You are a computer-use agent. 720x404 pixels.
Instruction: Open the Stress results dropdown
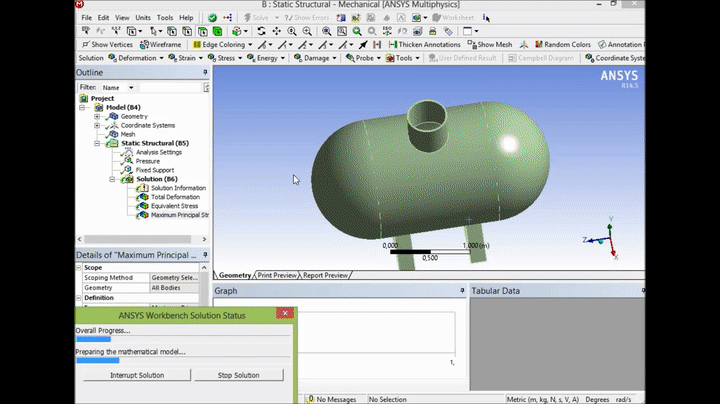(x=225, y=58)
